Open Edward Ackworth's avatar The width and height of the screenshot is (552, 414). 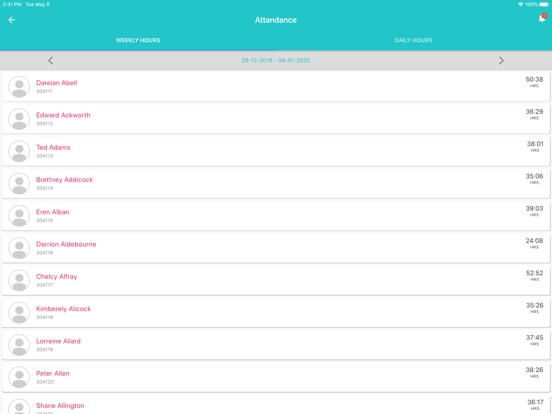(x=19, y=119)
